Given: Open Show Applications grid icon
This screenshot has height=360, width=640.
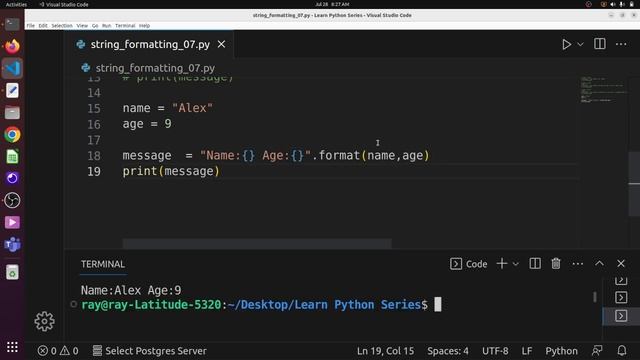Looking at the screenshot, I should (12, 347).
